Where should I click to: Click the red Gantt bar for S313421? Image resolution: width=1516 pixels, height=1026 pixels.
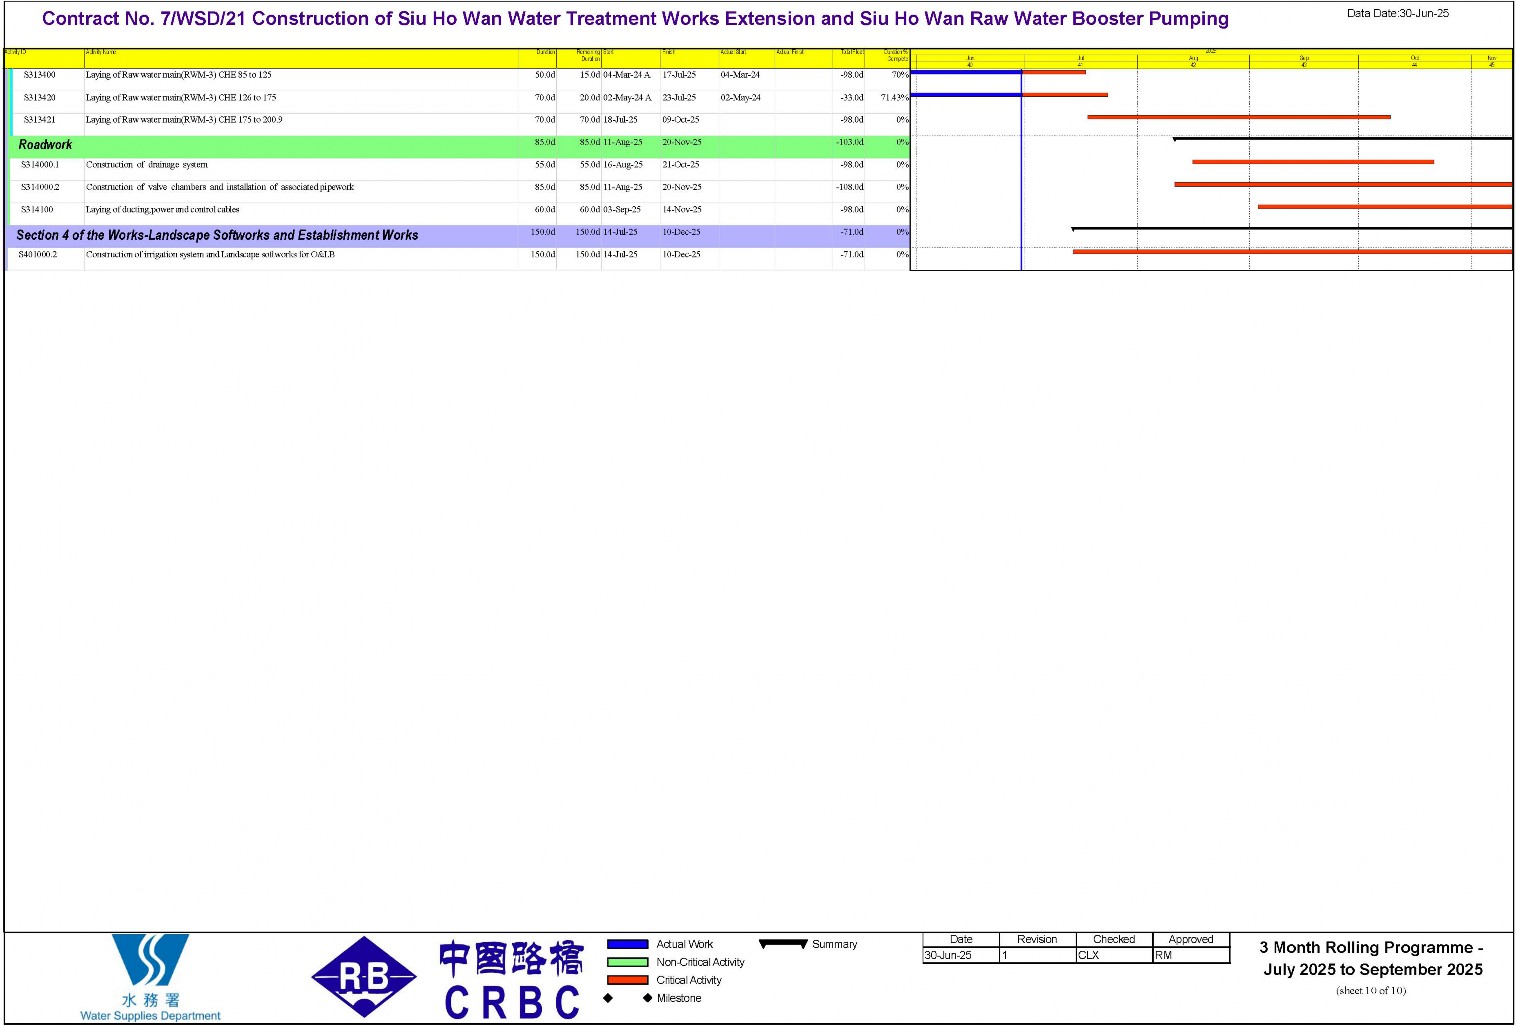click(x=1239, y=117)
